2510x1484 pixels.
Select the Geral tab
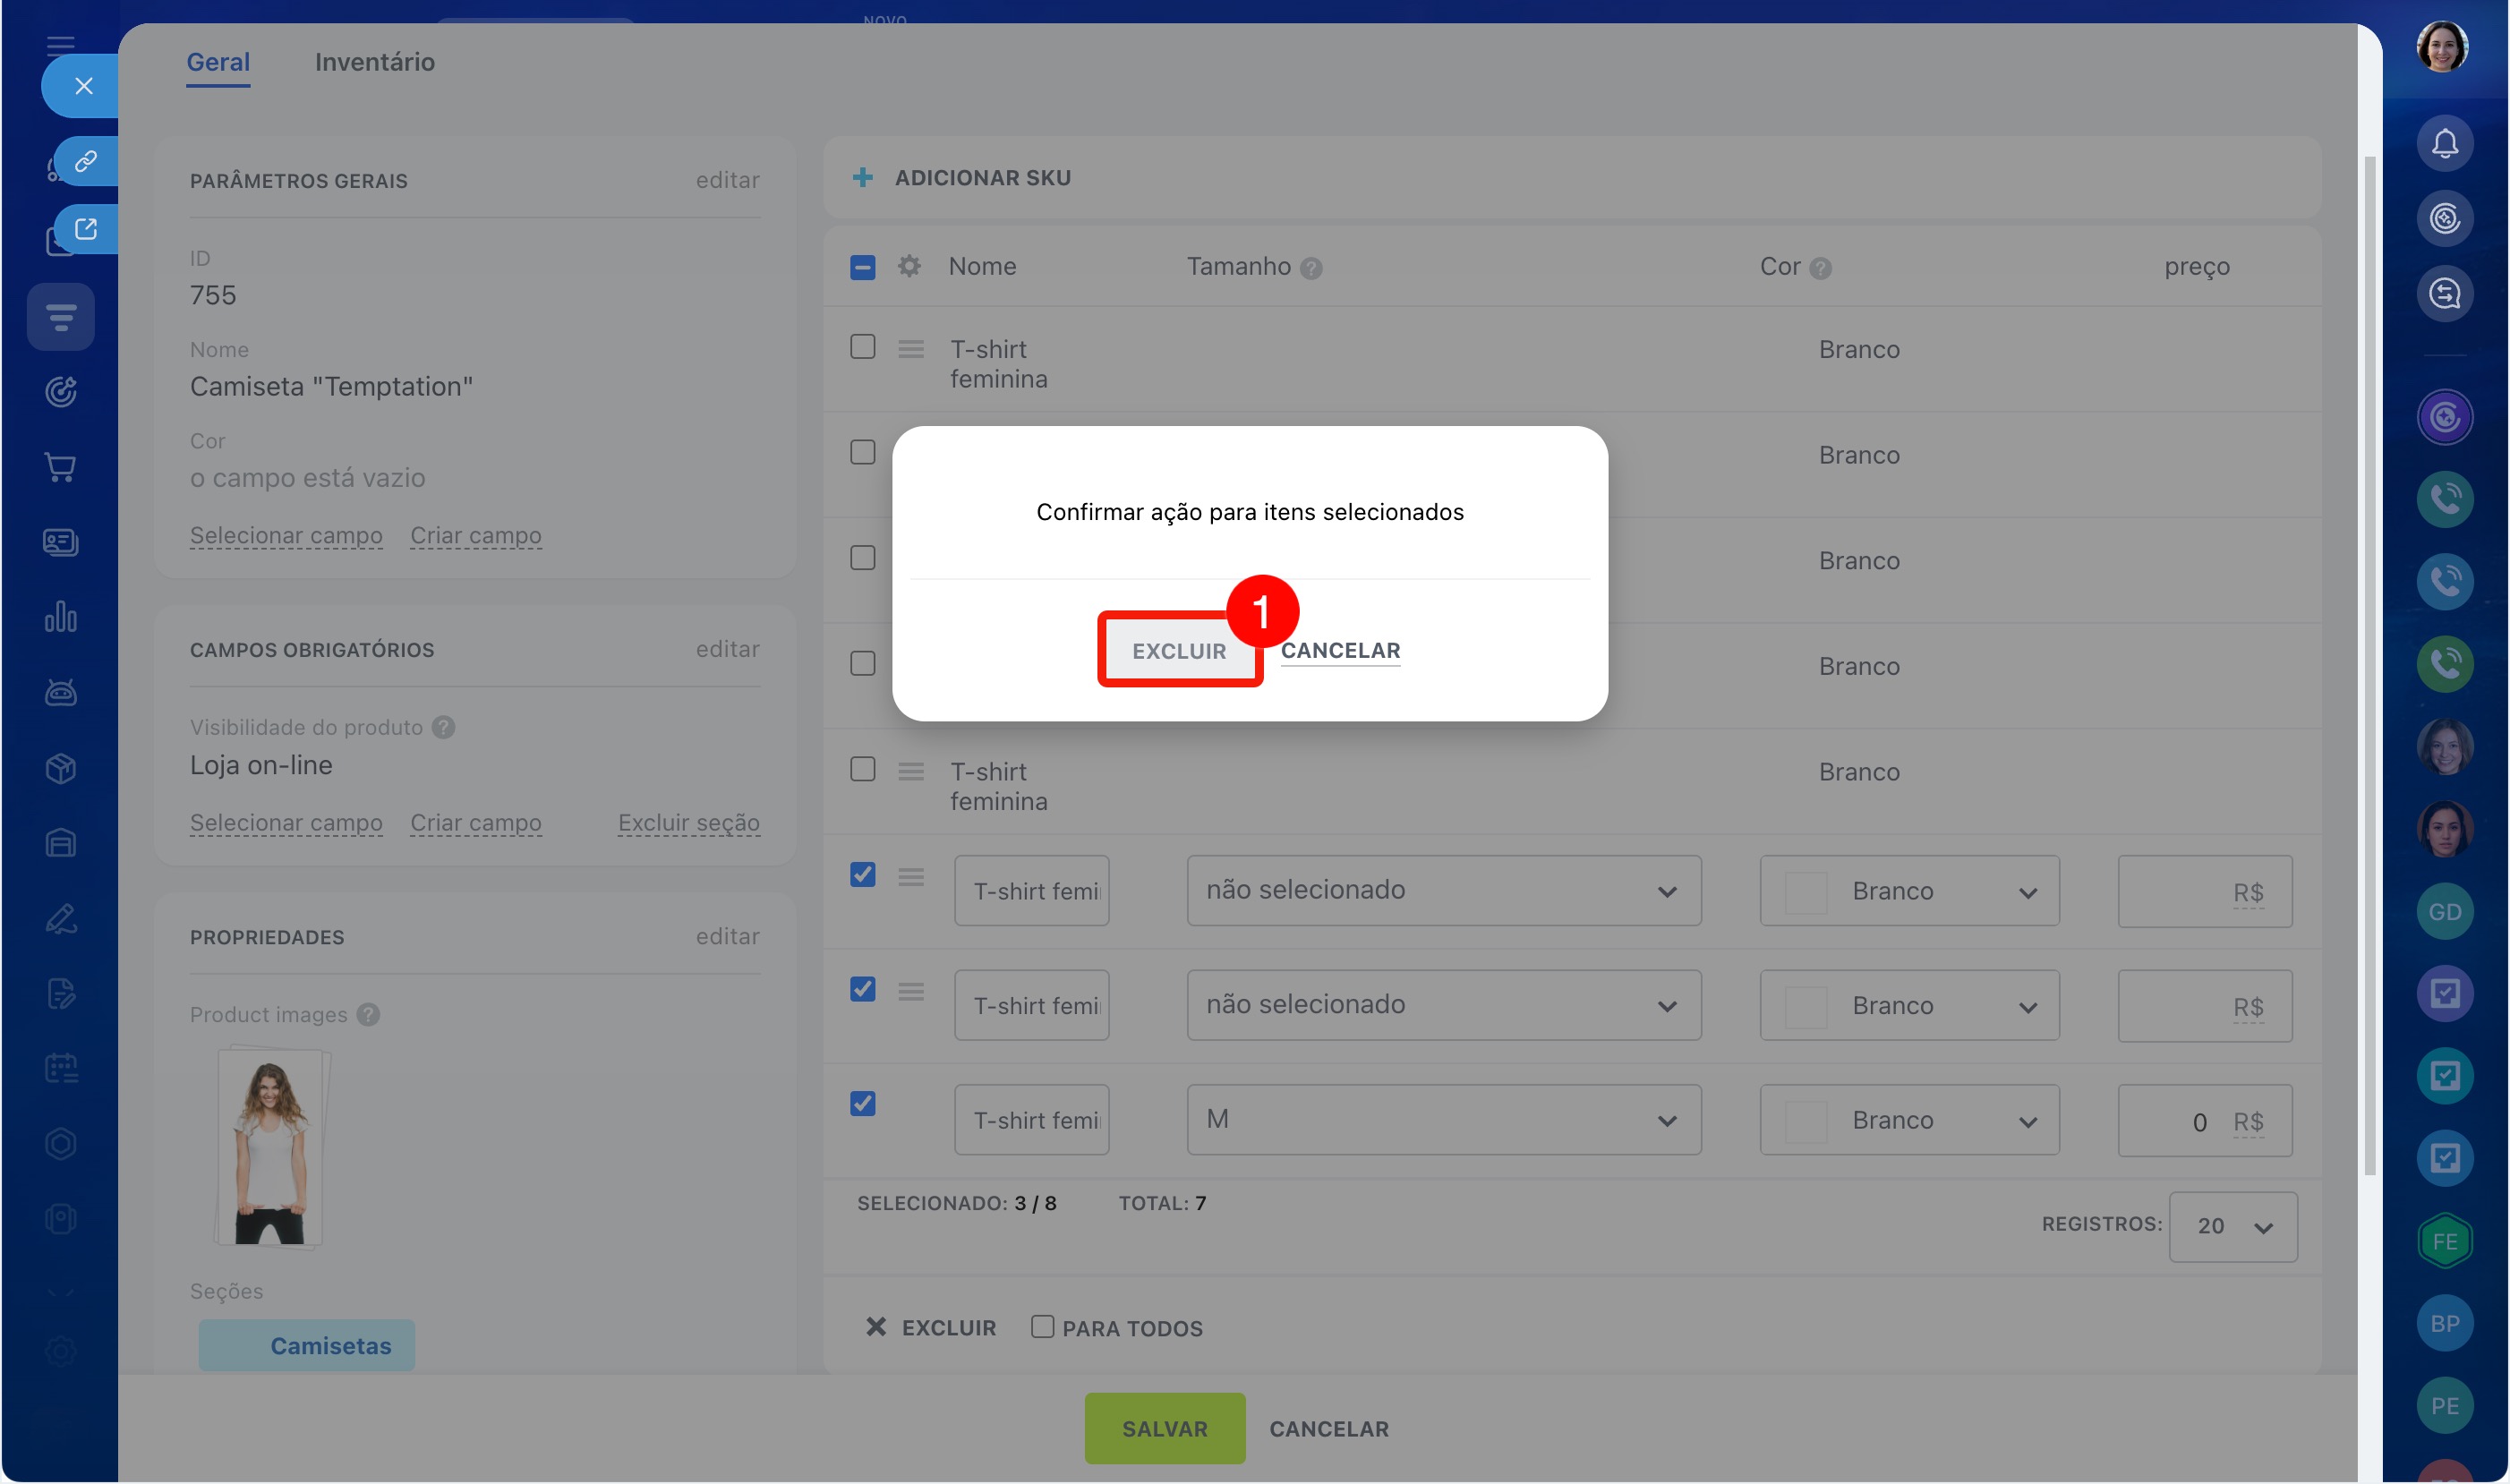coord(218,62)
